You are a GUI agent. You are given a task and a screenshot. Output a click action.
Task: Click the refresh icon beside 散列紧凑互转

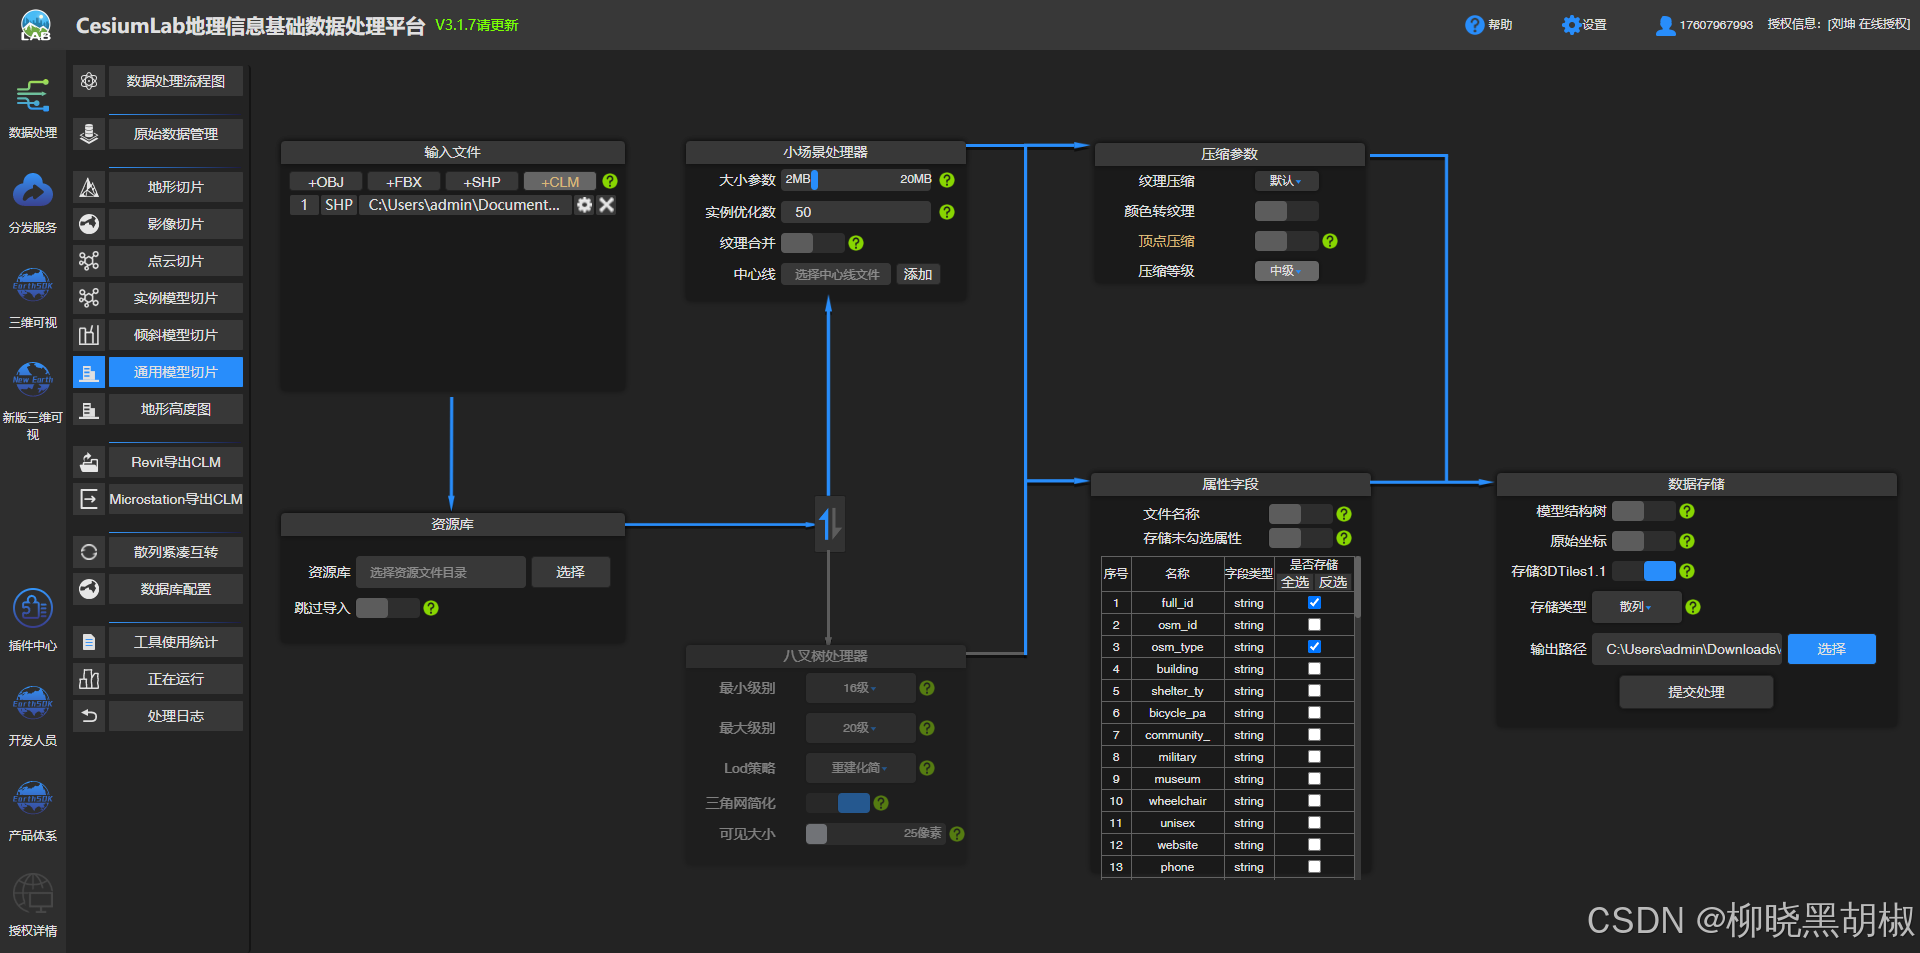click(x=89, y=552)
